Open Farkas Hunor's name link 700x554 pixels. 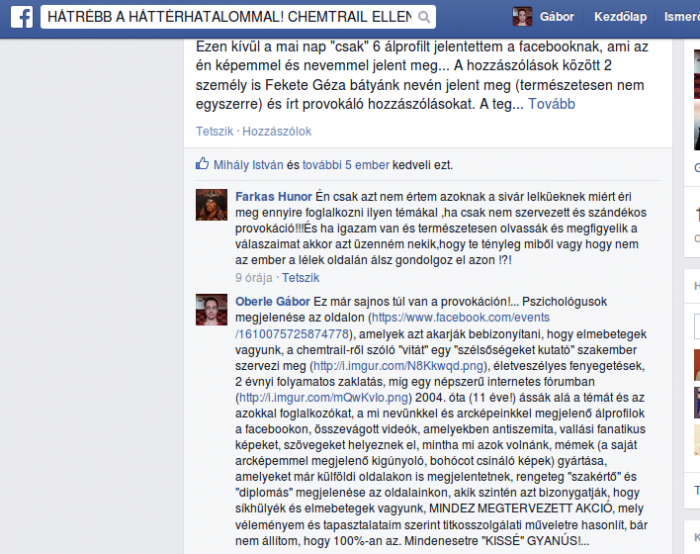273,197
